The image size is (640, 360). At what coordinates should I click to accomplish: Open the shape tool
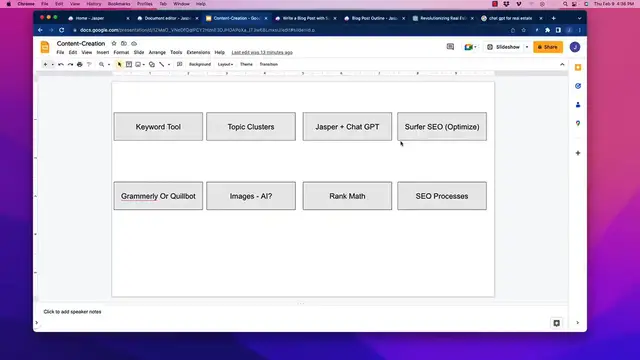click(152, 64)
